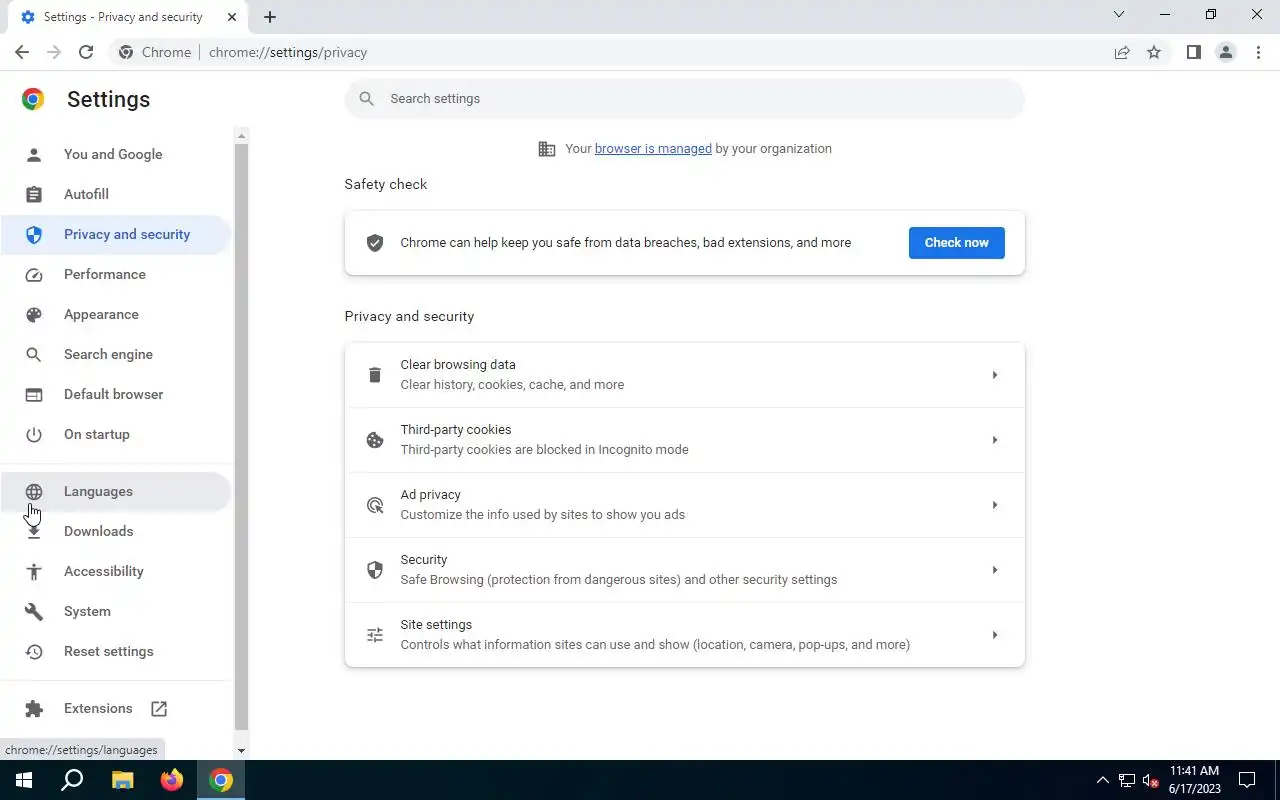Launch Firefox from the taskbar
Viewport: 1280px width, 800px height.
tap(172, 780)
